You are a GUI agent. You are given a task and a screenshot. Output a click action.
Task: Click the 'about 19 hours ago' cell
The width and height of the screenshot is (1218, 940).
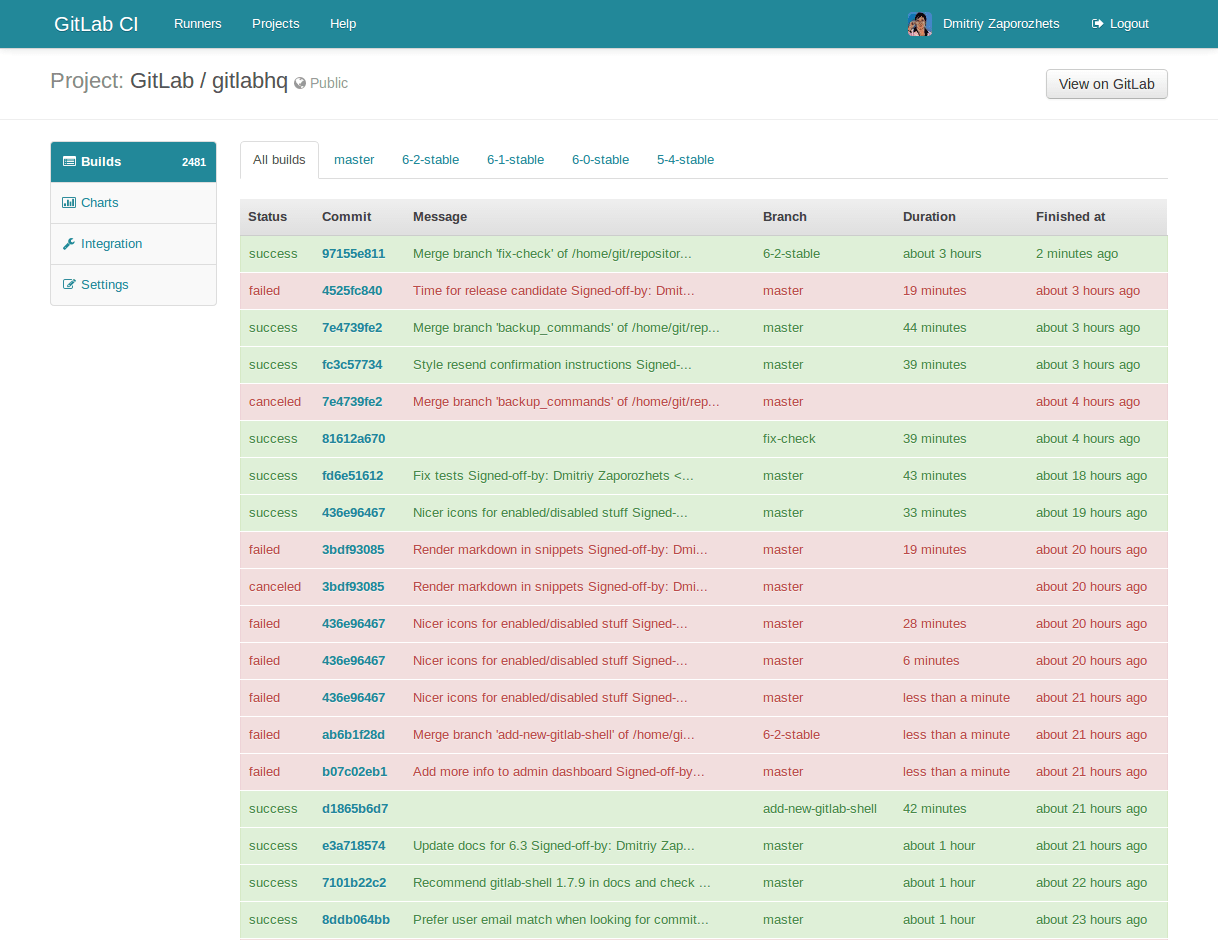(1091, 513)
